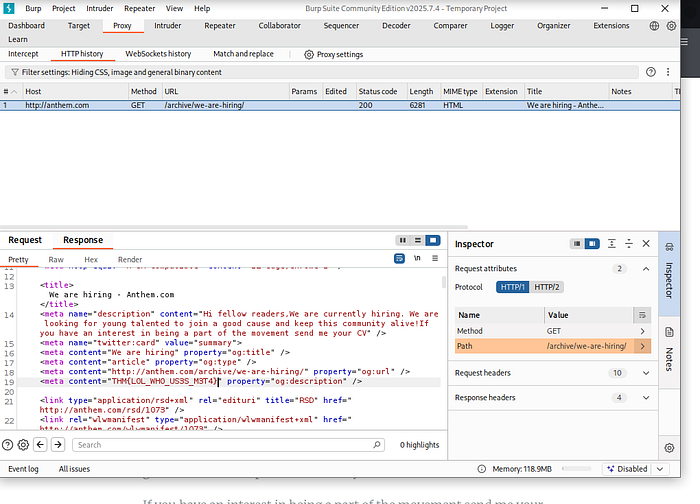Open HTTP history three-dot options menu
The height and width of the screenshot is (504, 700).
point(668,72)
